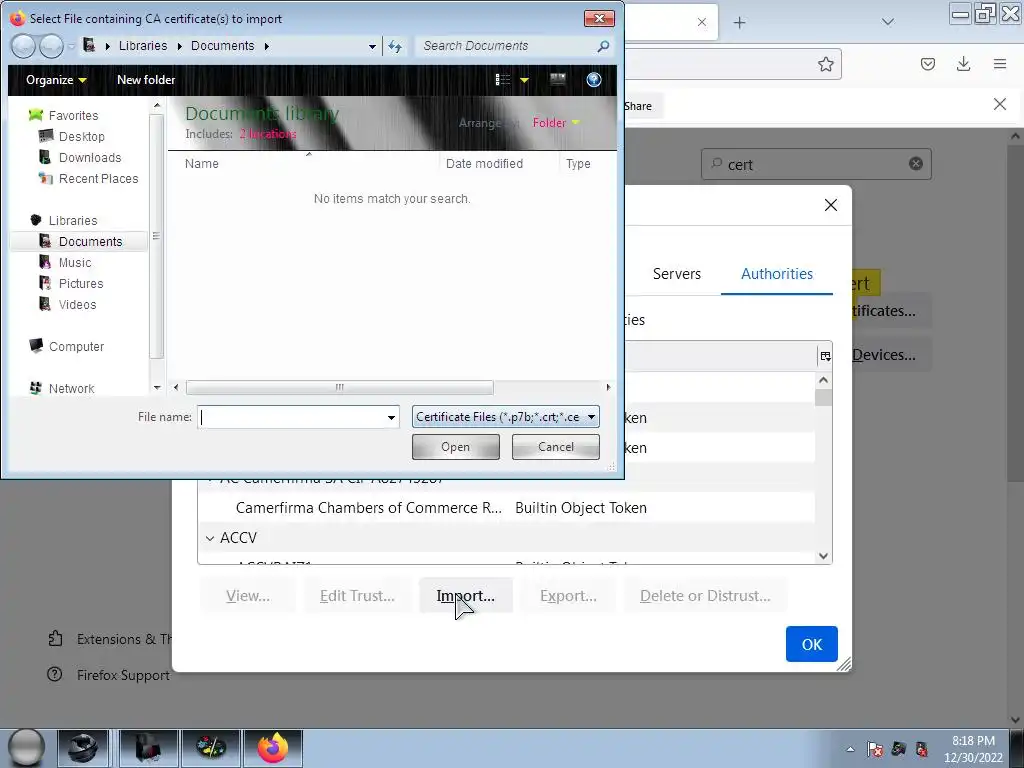Refresh the Documents folder location

395,46
